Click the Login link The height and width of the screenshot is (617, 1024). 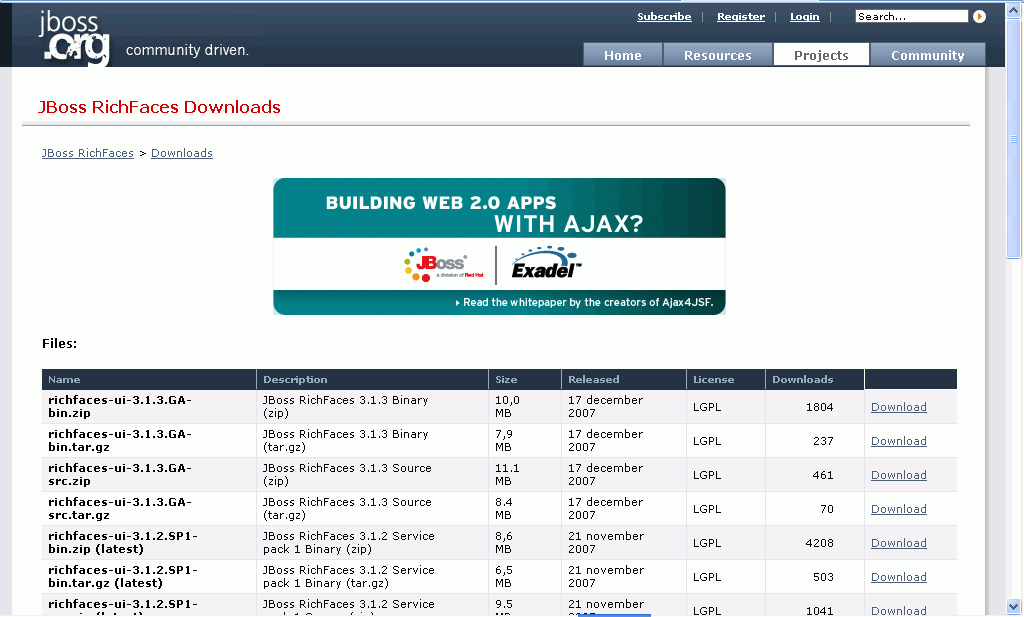pyautogui.click(x=805, y=17)
